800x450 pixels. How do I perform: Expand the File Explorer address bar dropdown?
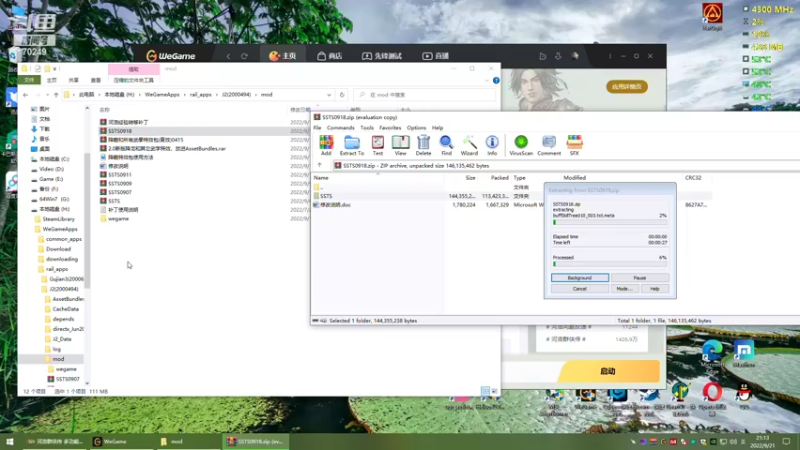(x=329, y=95)
